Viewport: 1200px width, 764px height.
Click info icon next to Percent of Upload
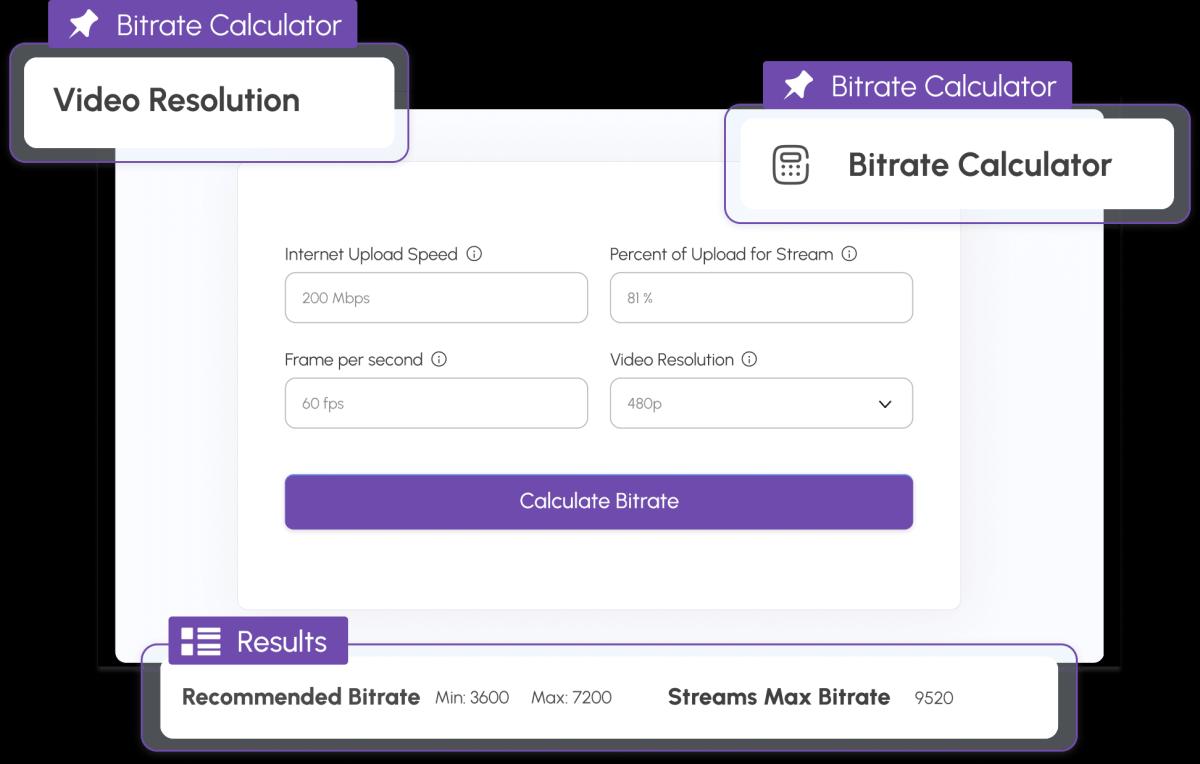[x=849, y=254]
